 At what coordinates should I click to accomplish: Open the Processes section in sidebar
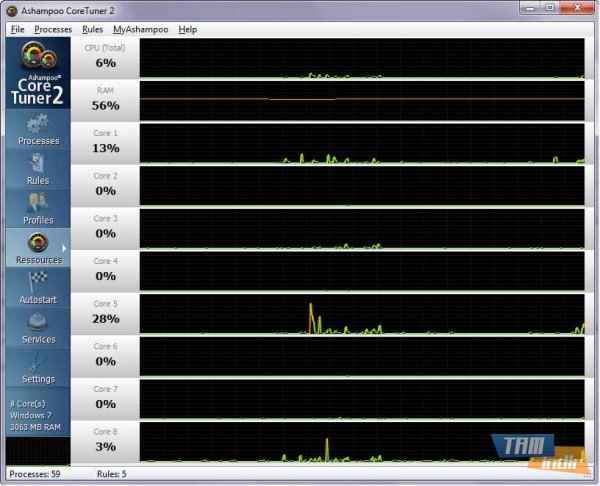tap(38, 129)
